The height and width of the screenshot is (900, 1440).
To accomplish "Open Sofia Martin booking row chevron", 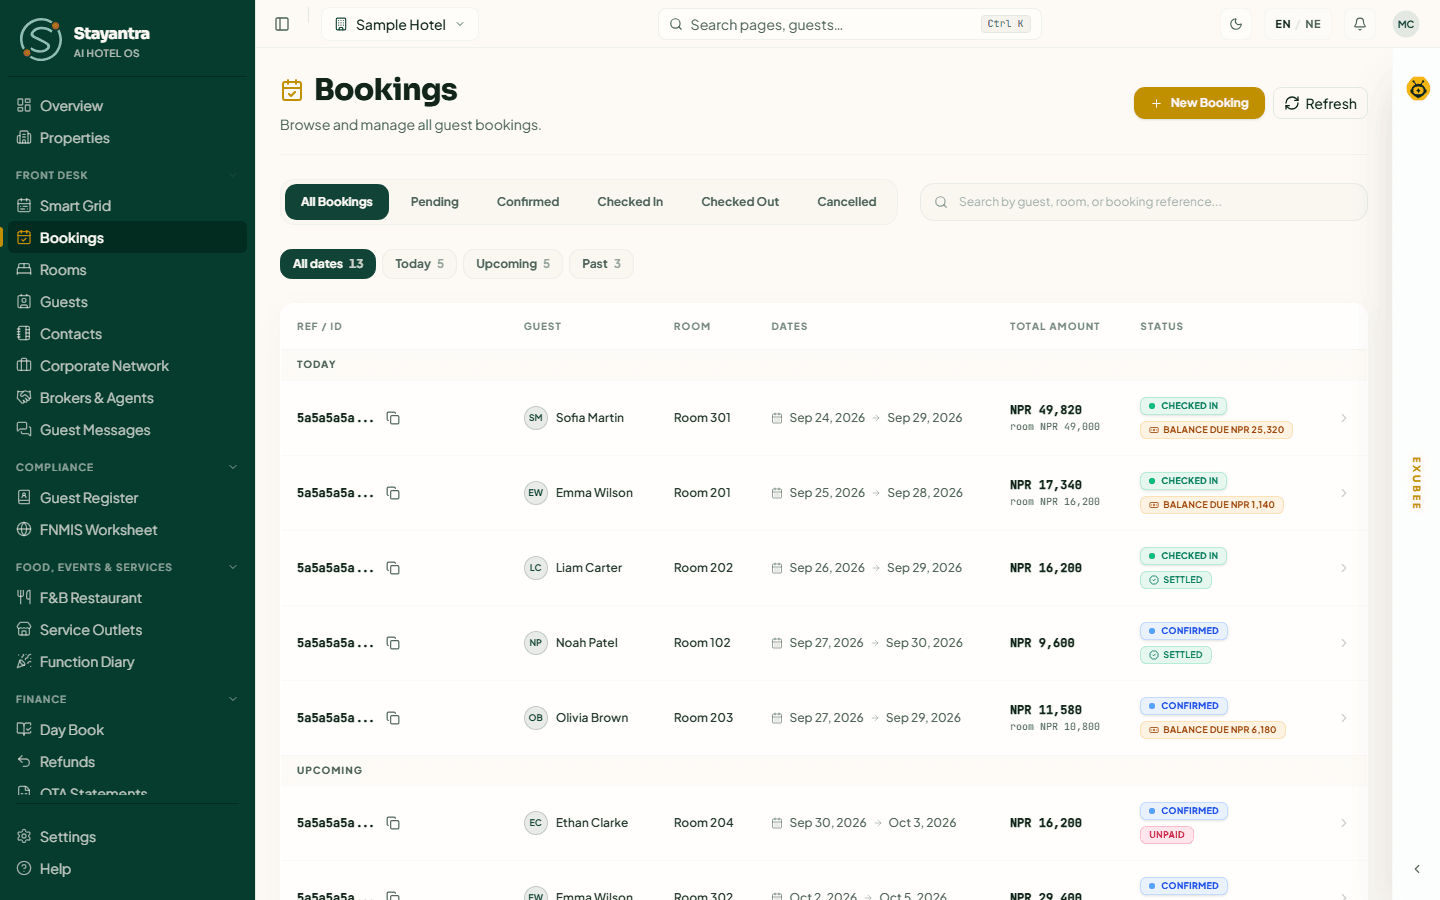I will click(x=1343, y=418).
